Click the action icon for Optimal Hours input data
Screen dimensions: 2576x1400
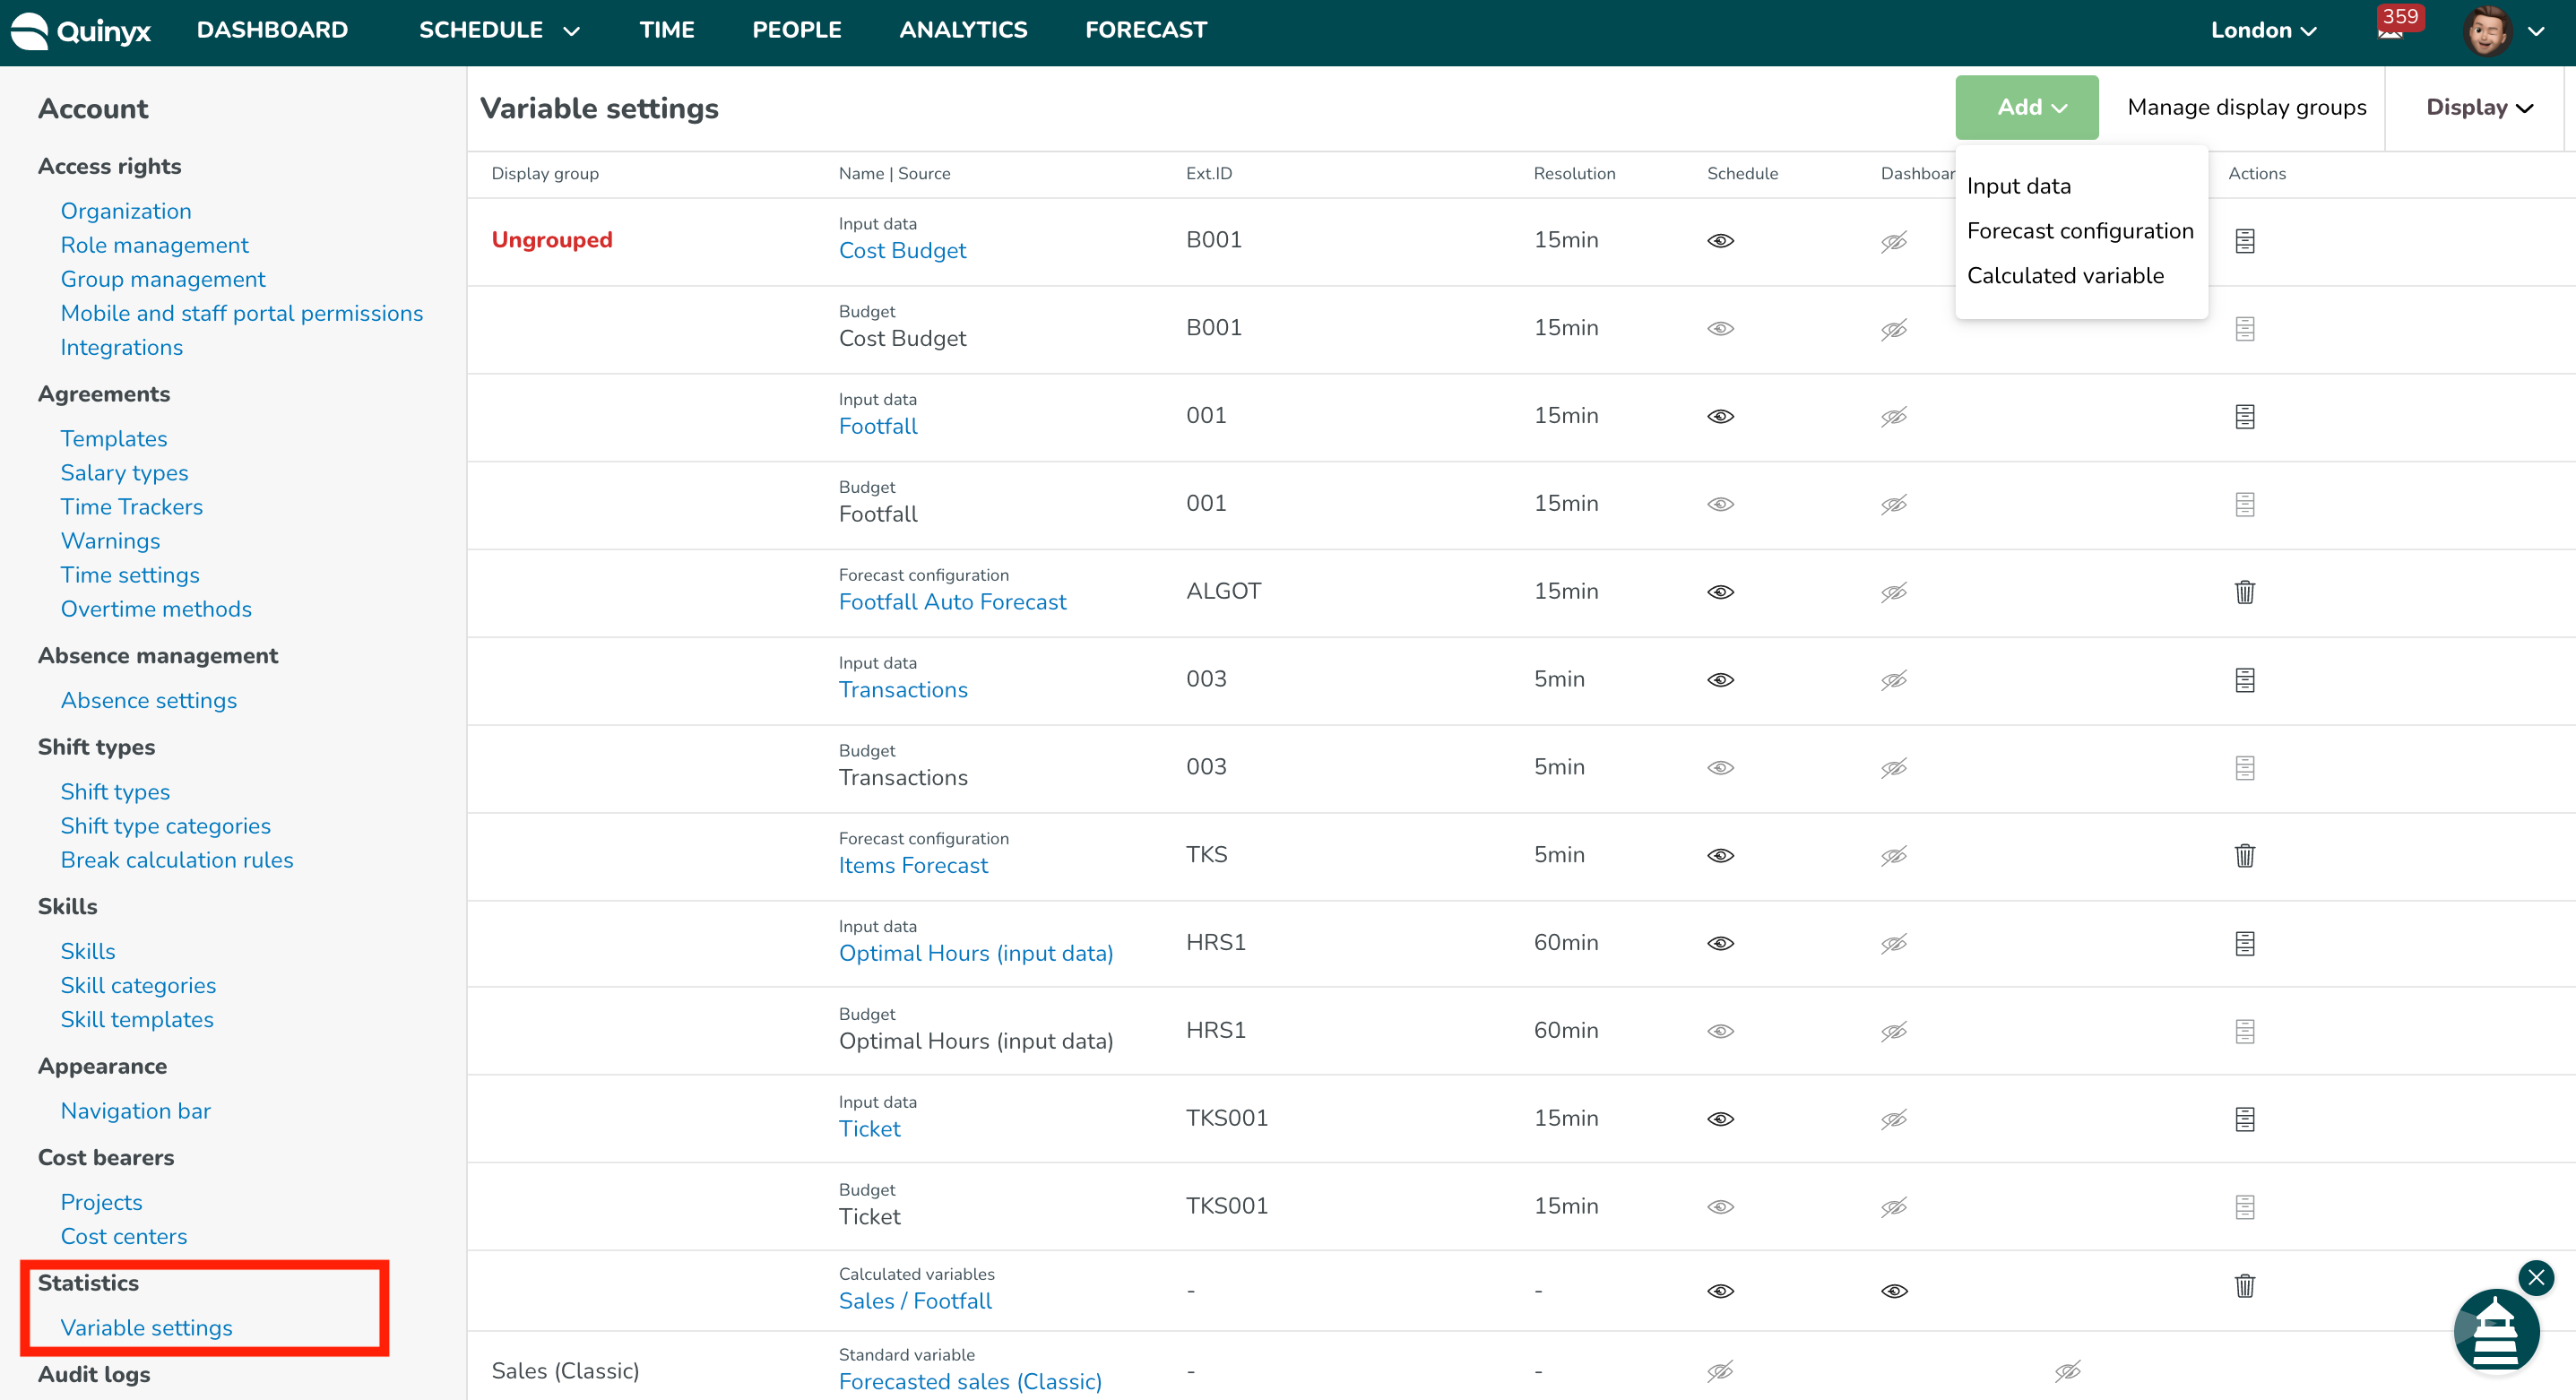pyautogui.click(x=2245, y=944)
